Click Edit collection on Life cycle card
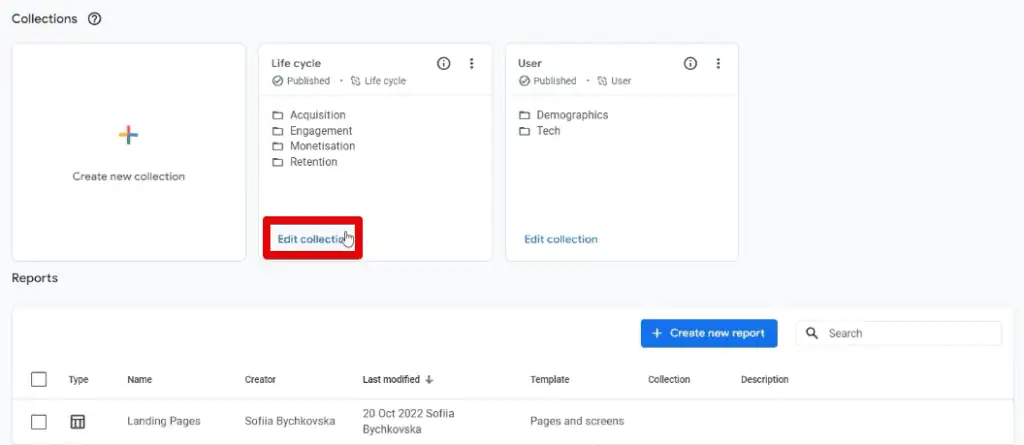This screenshot has width=1024, height=445. tap(312, 239)
